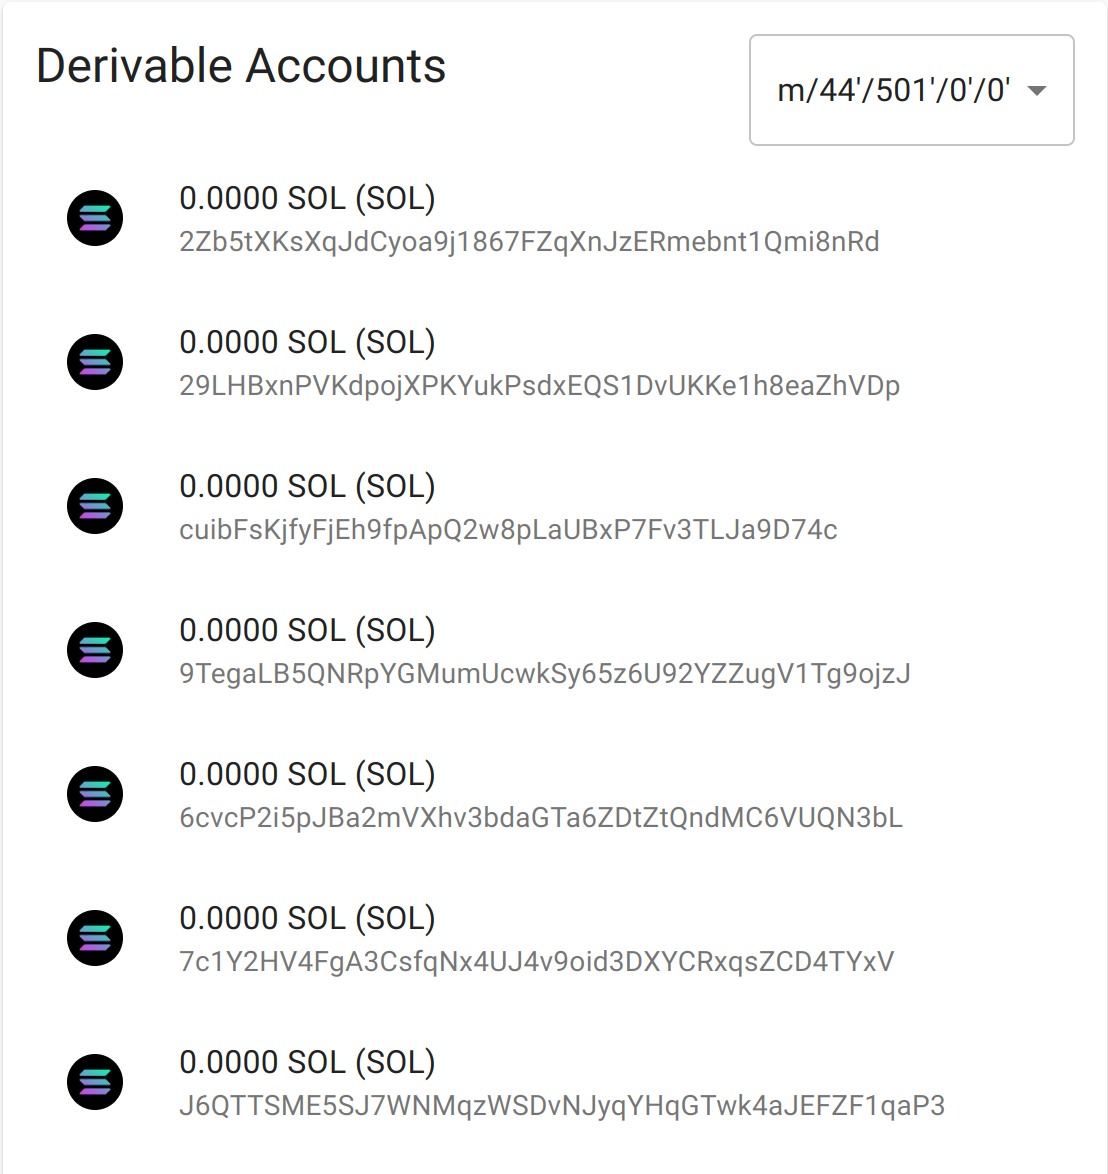Pick the account address 6cvcP2i5pJBa2mVXhv3bda

pyautogui.click(x=541, y=818)
